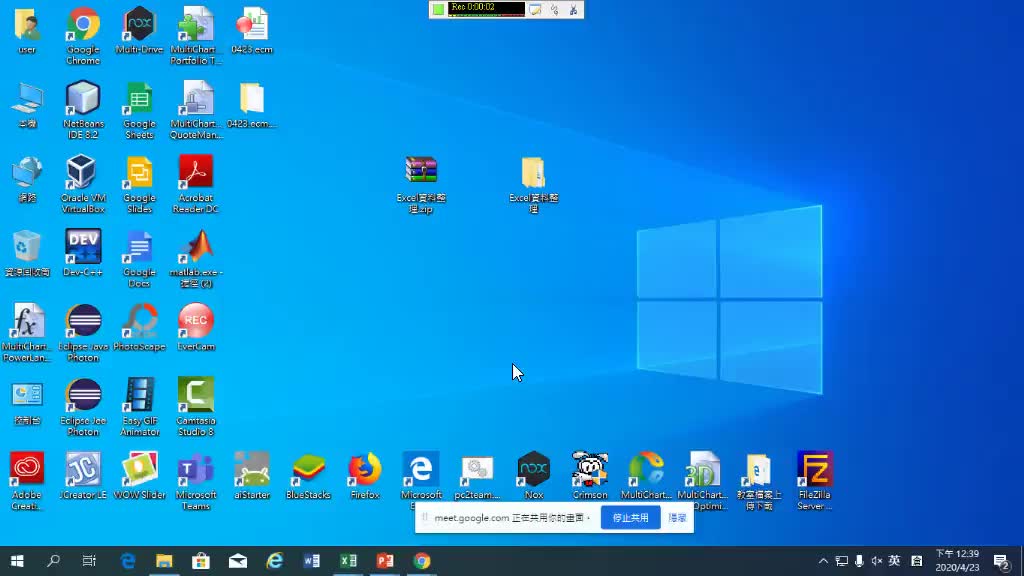Open Task View from the taskbar
This screenshot has width=1024, height=576.
point(89,561)
